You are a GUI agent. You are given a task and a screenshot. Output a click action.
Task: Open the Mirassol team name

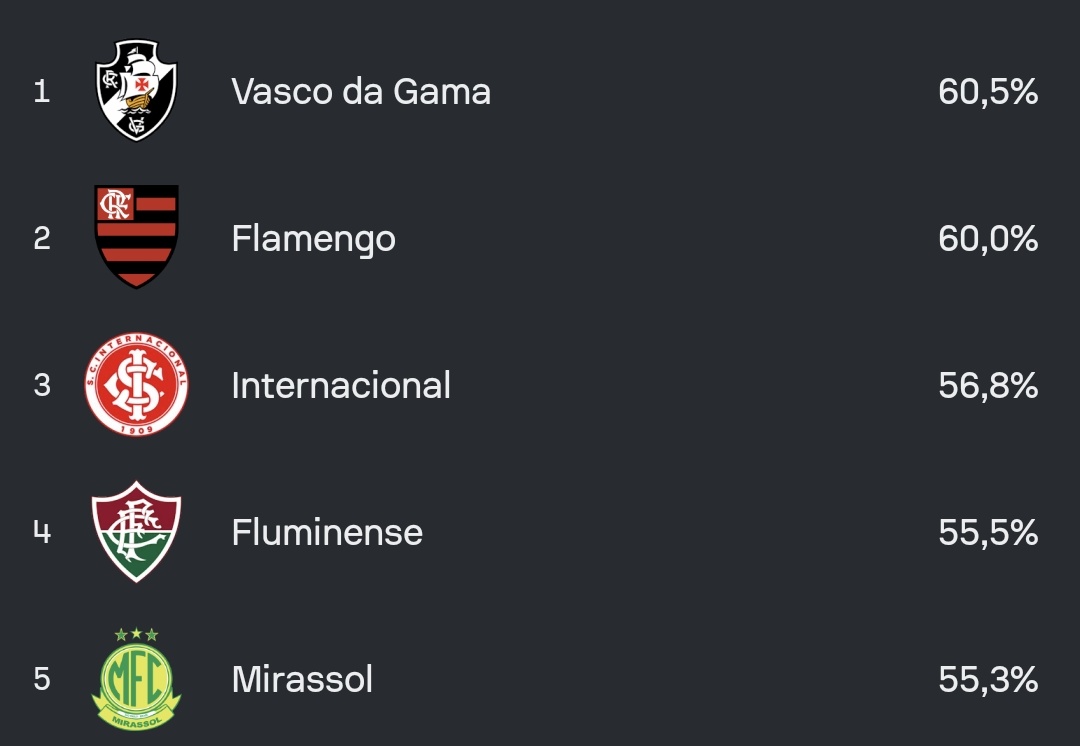click(x=302, y=680)
